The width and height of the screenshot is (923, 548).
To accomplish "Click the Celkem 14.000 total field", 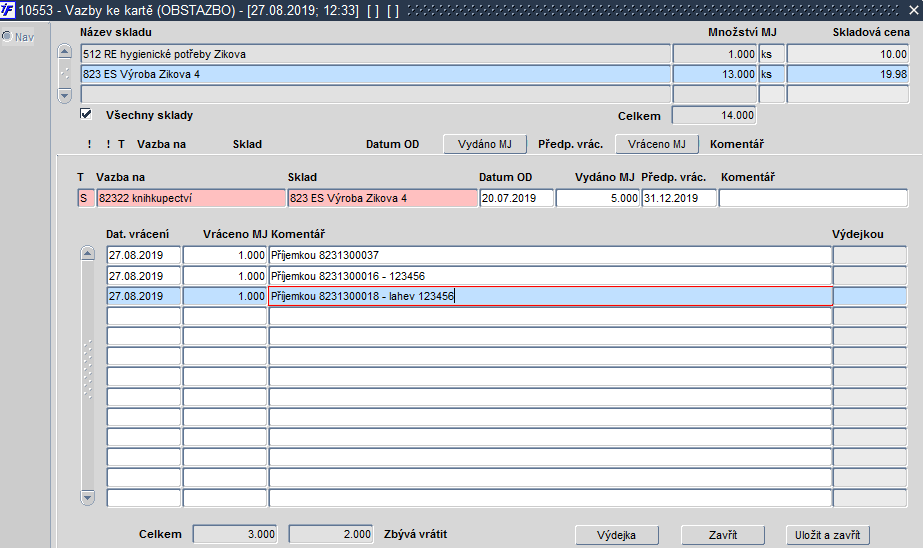I will (x=714, y=115).
